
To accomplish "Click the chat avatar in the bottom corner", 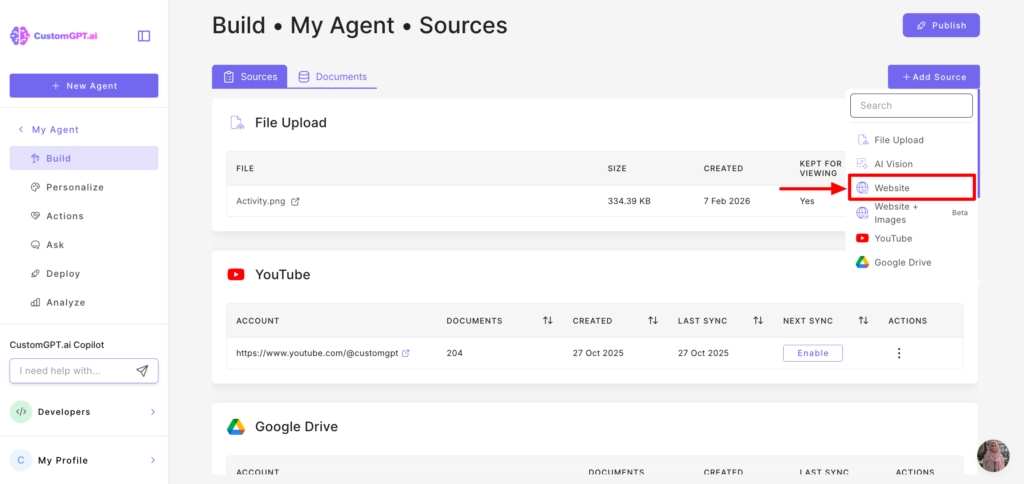I will tap(993, 456).
